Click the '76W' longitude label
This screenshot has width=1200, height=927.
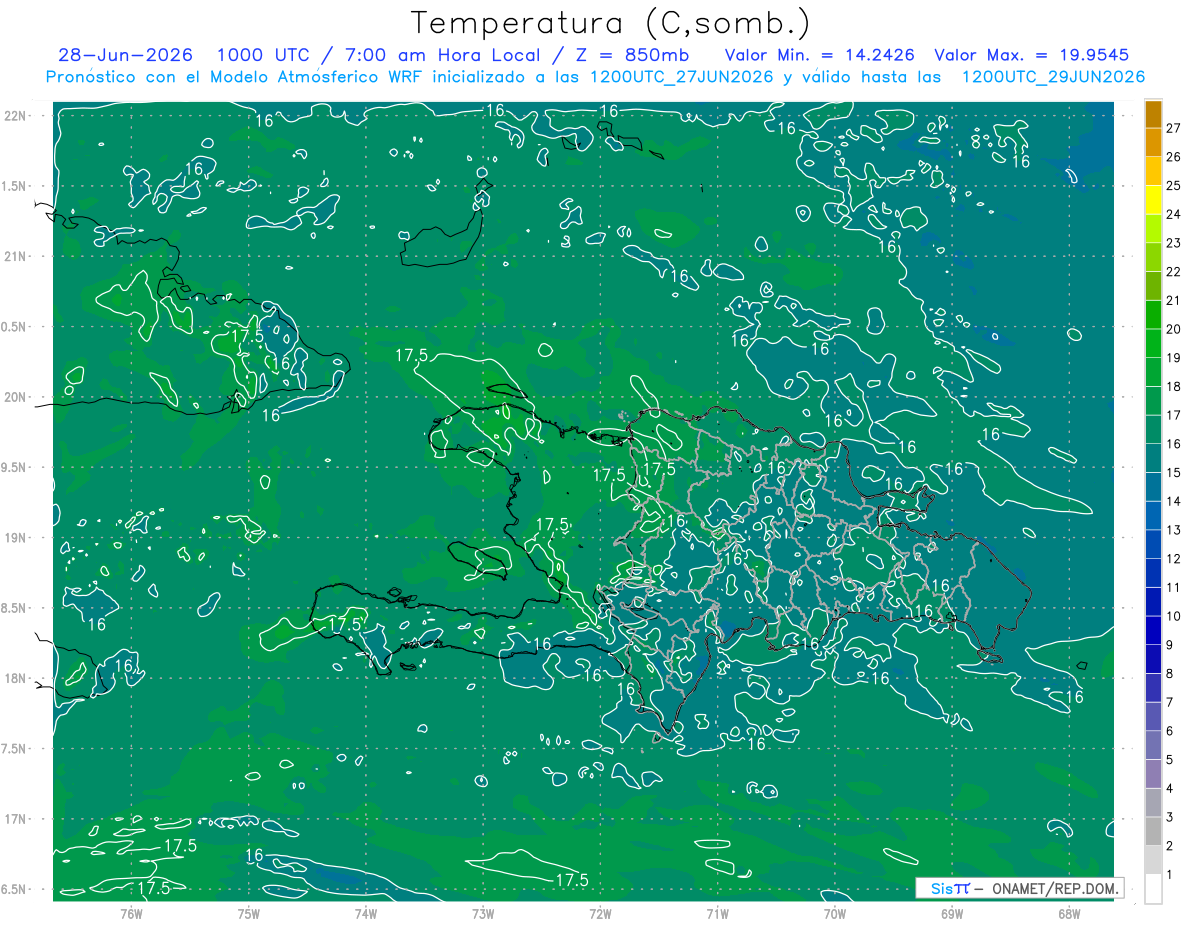[131, 914]
